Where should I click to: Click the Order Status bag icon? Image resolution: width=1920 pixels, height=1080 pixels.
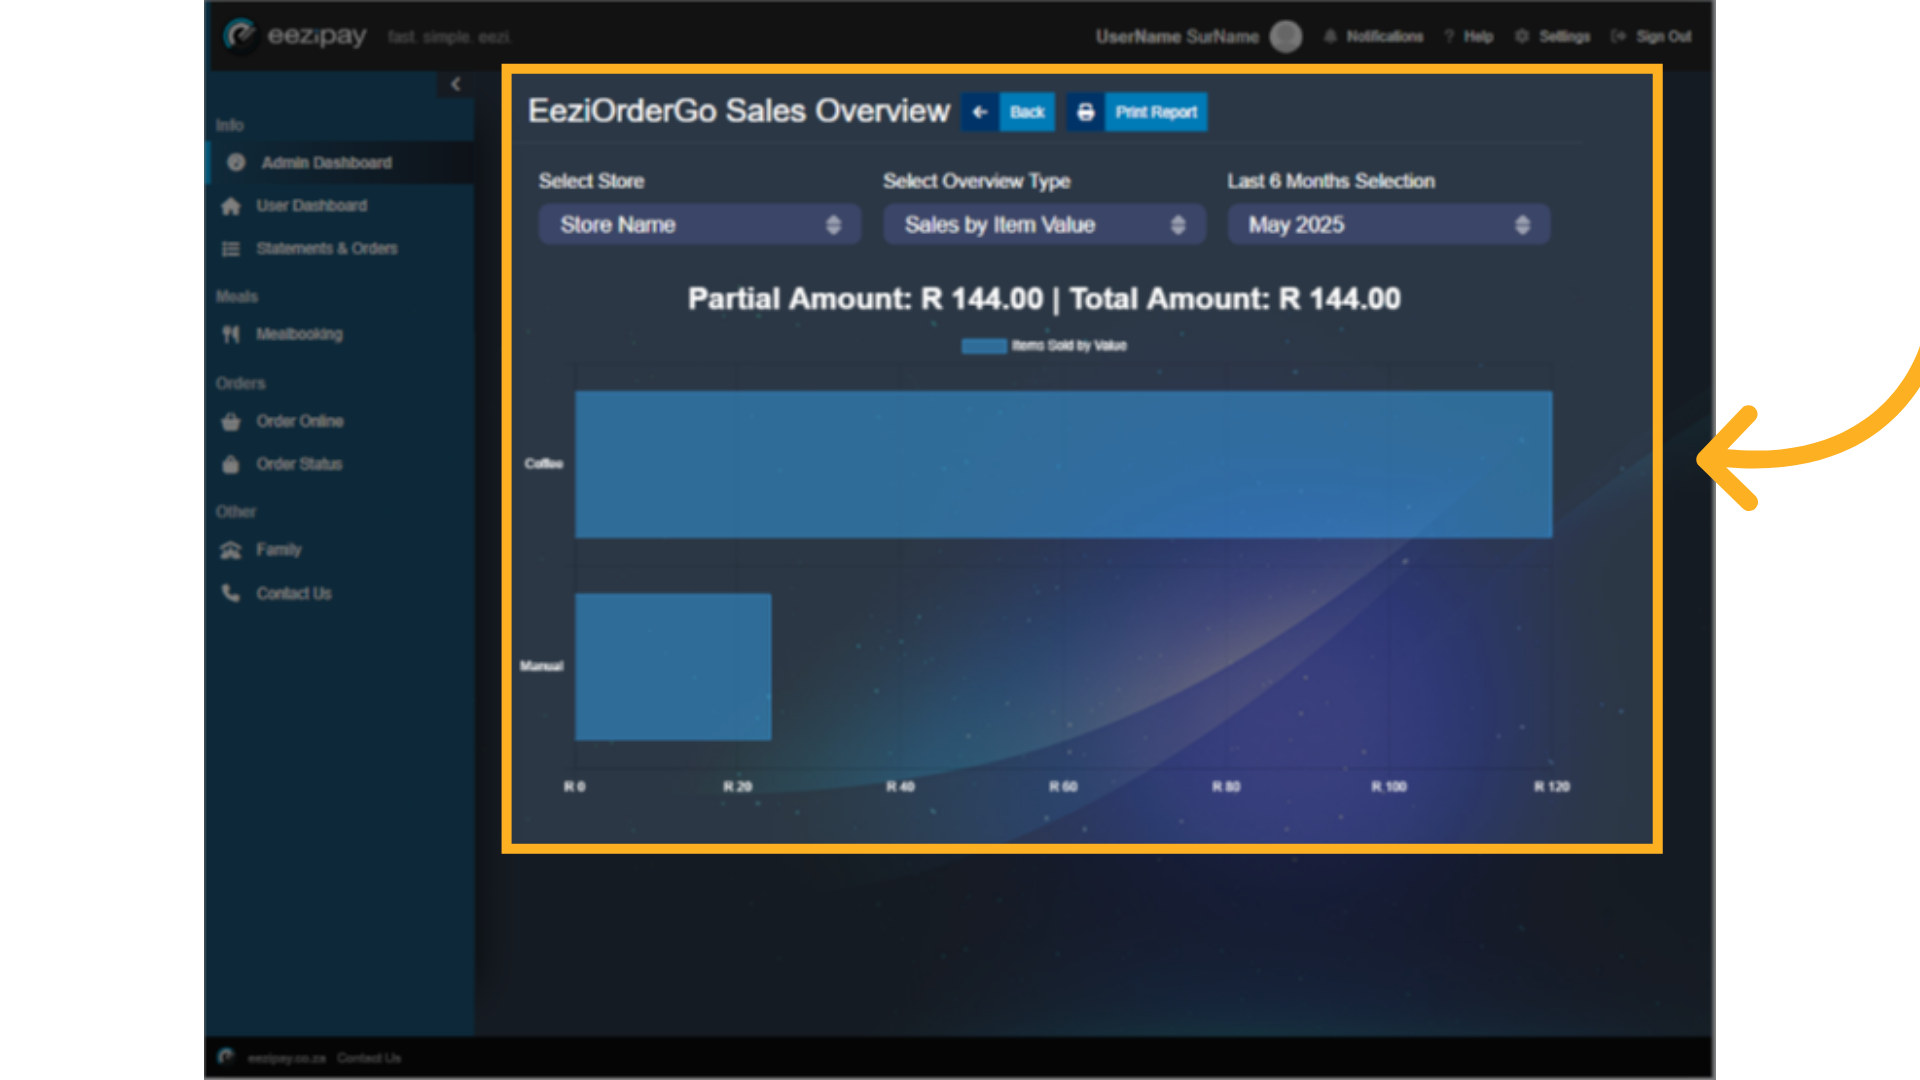pos(231,464)
